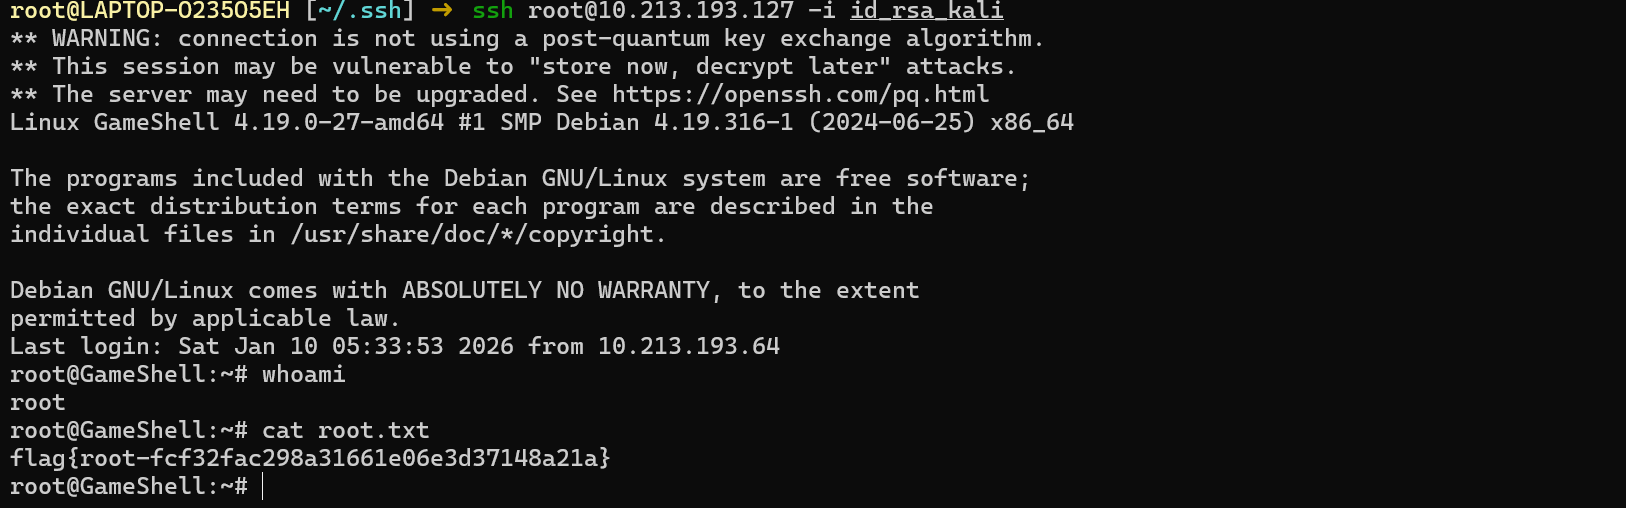Click the root@LAPTOP-O235O5EH hostname

150,11
